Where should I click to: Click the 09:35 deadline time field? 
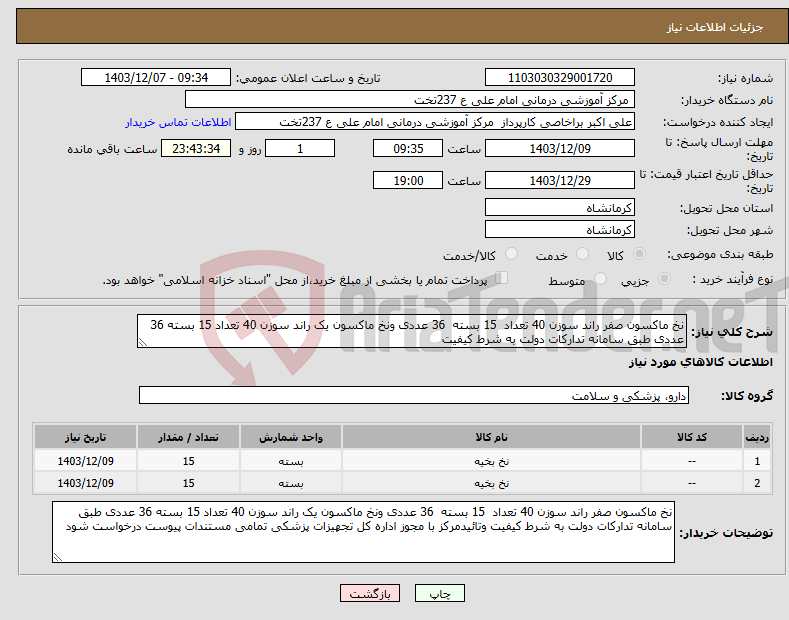click(408, 148)
